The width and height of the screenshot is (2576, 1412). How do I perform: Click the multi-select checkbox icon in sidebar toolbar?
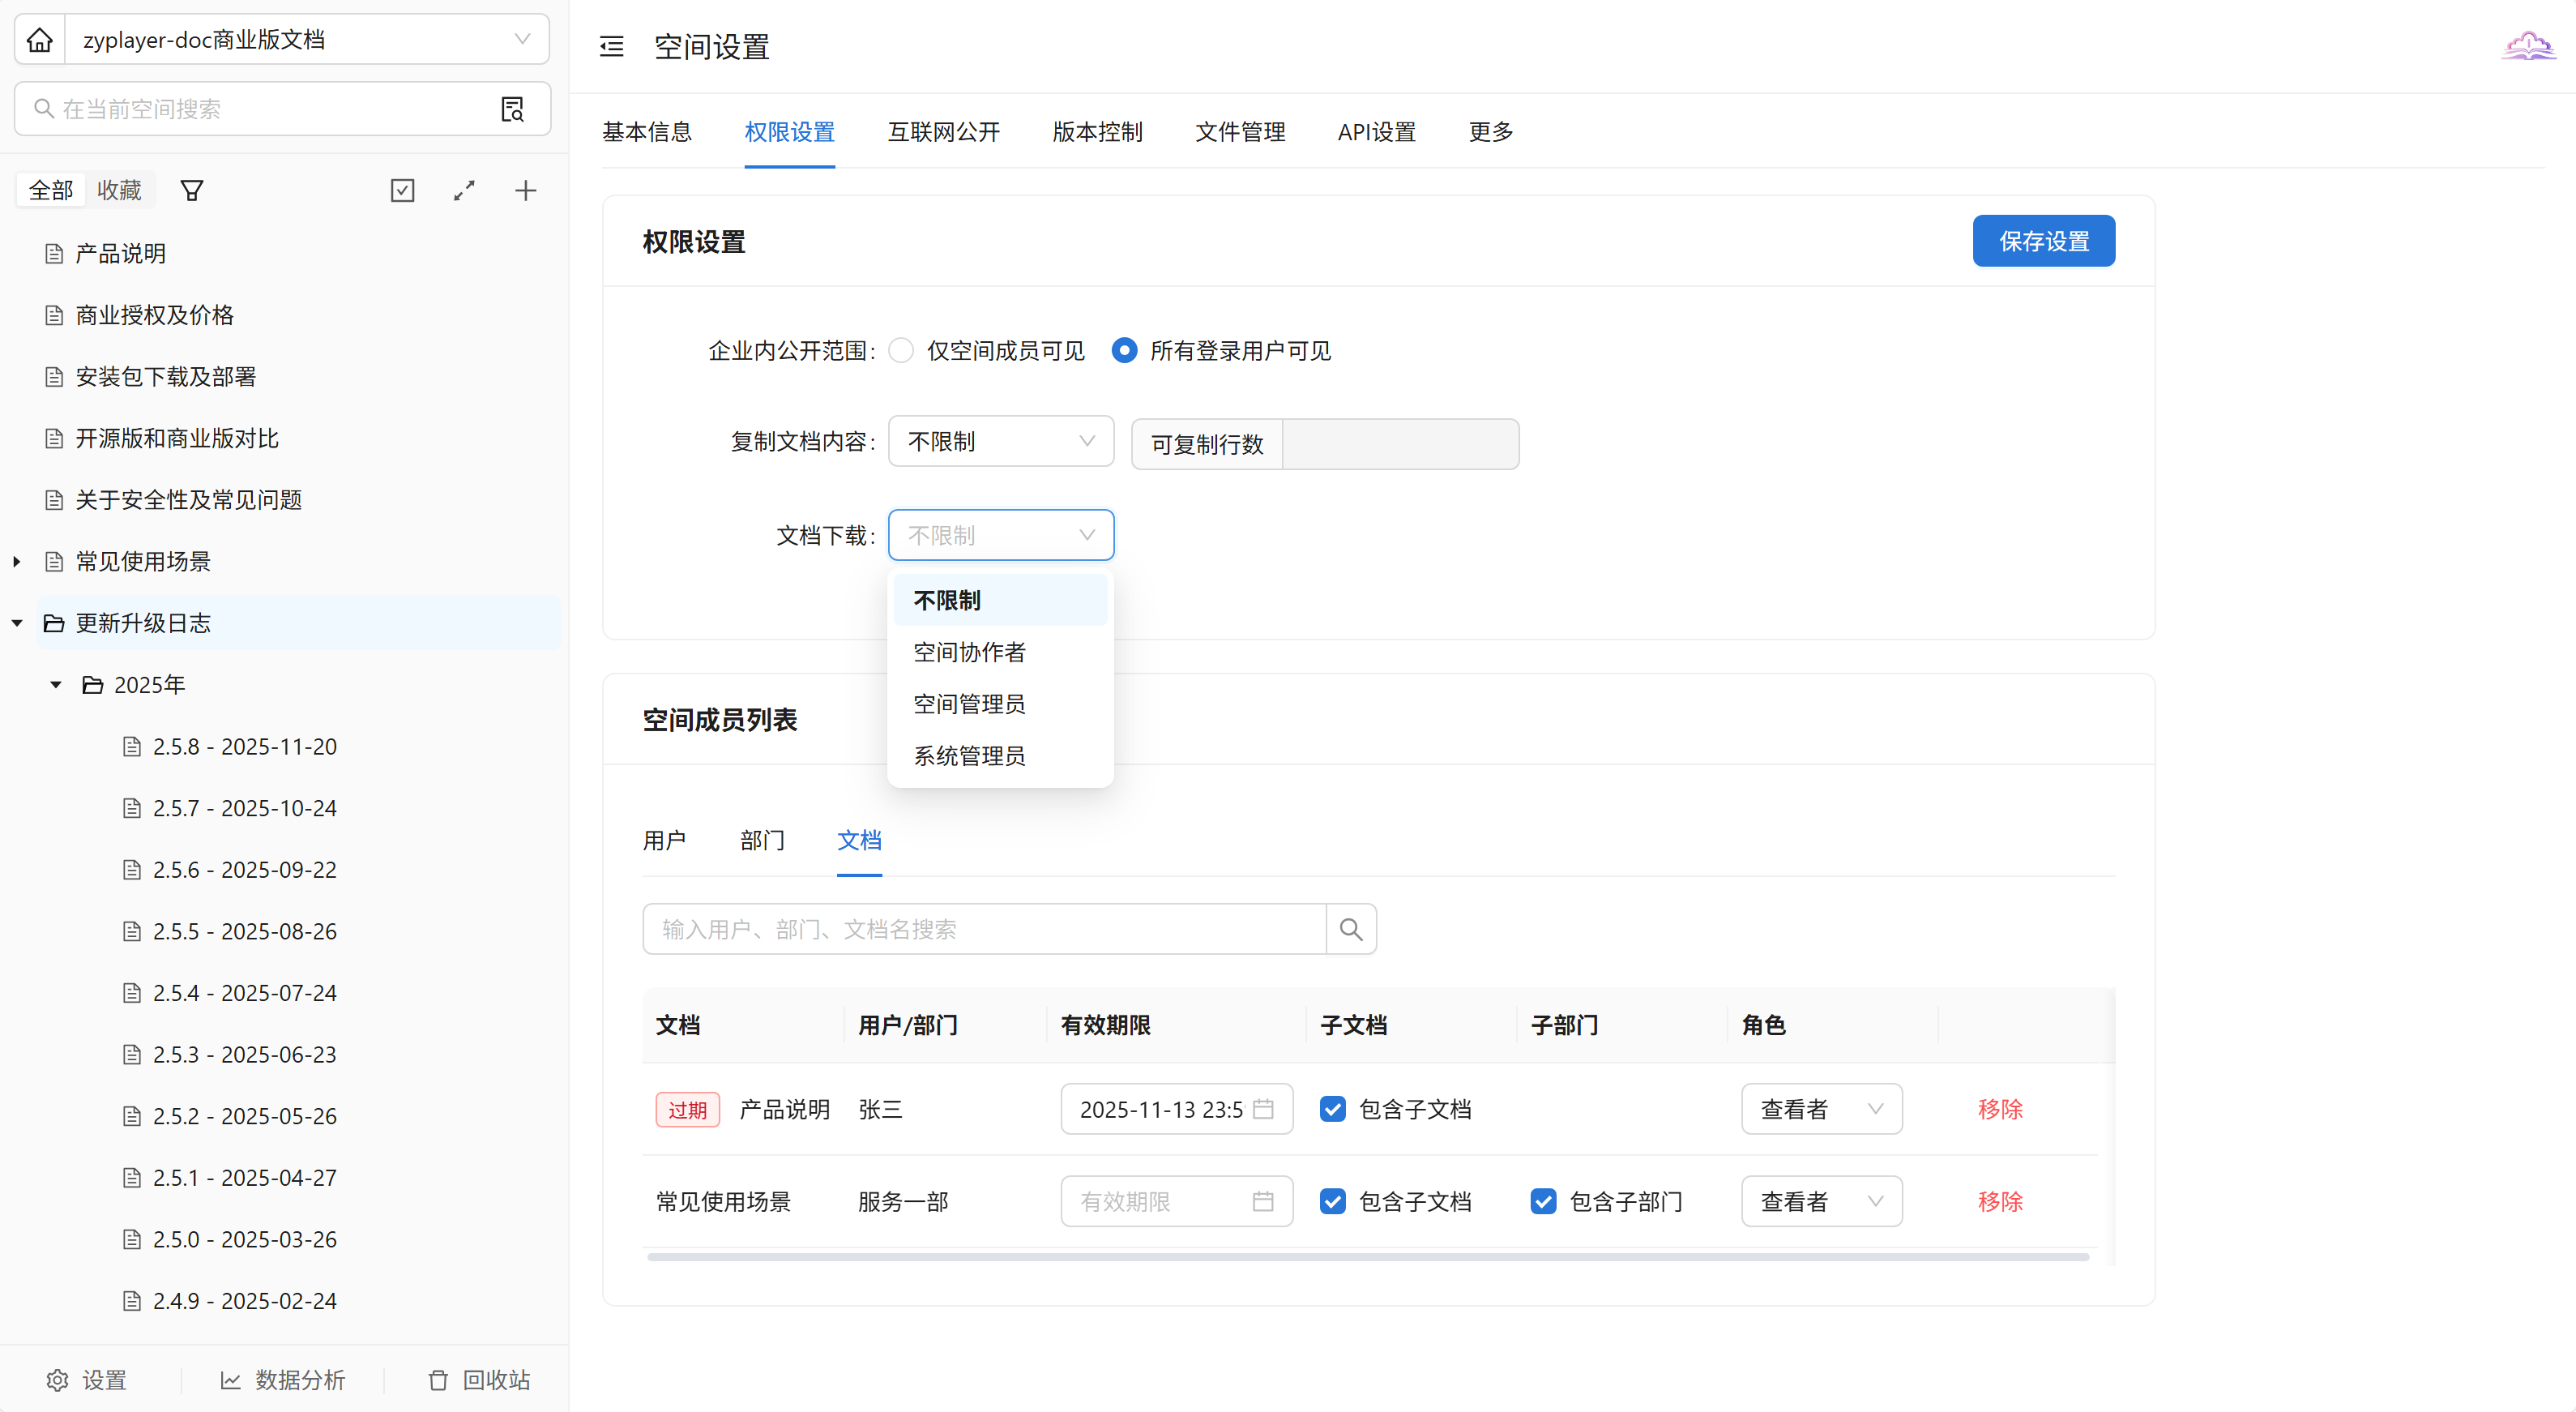pyautogui.click(x=402, y=190)
